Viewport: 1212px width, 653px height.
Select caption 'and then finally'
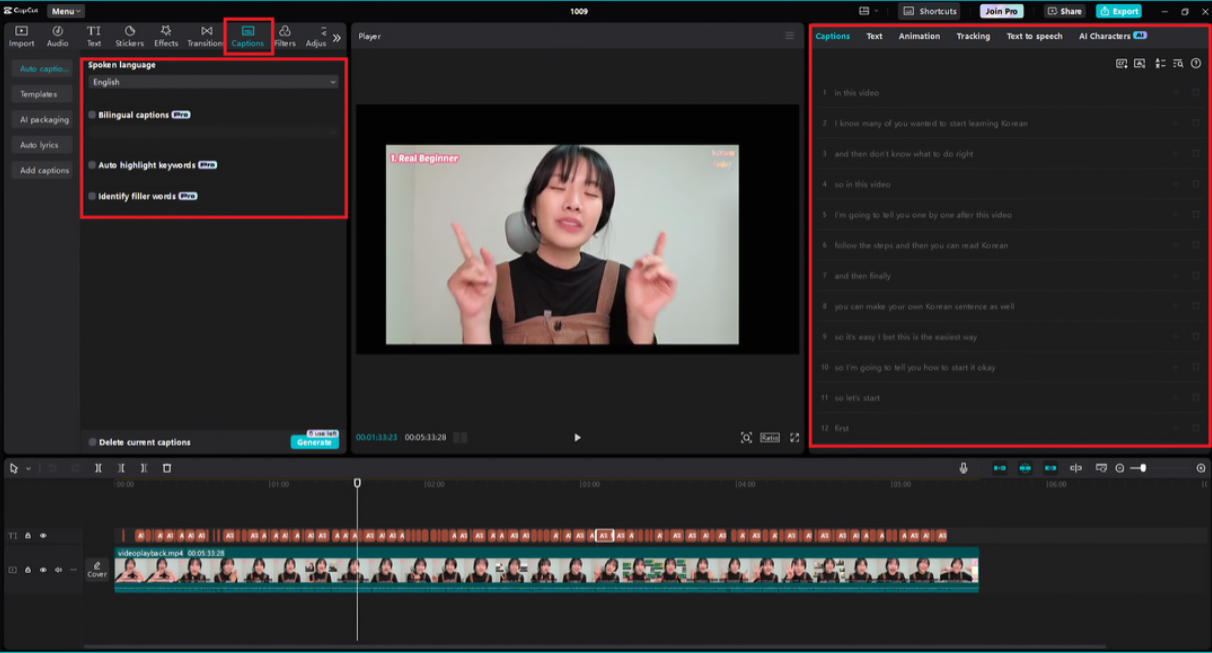[862, 276]
